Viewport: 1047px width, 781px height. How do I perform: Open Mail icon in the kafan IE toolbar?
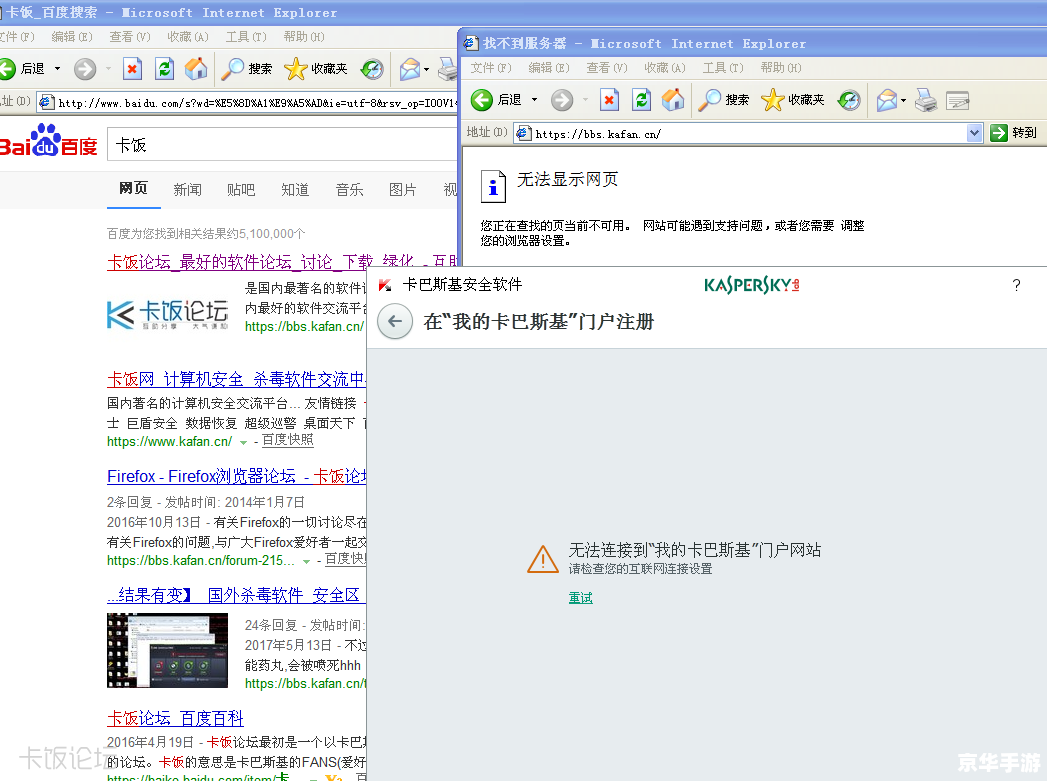[x=887, y=100]
